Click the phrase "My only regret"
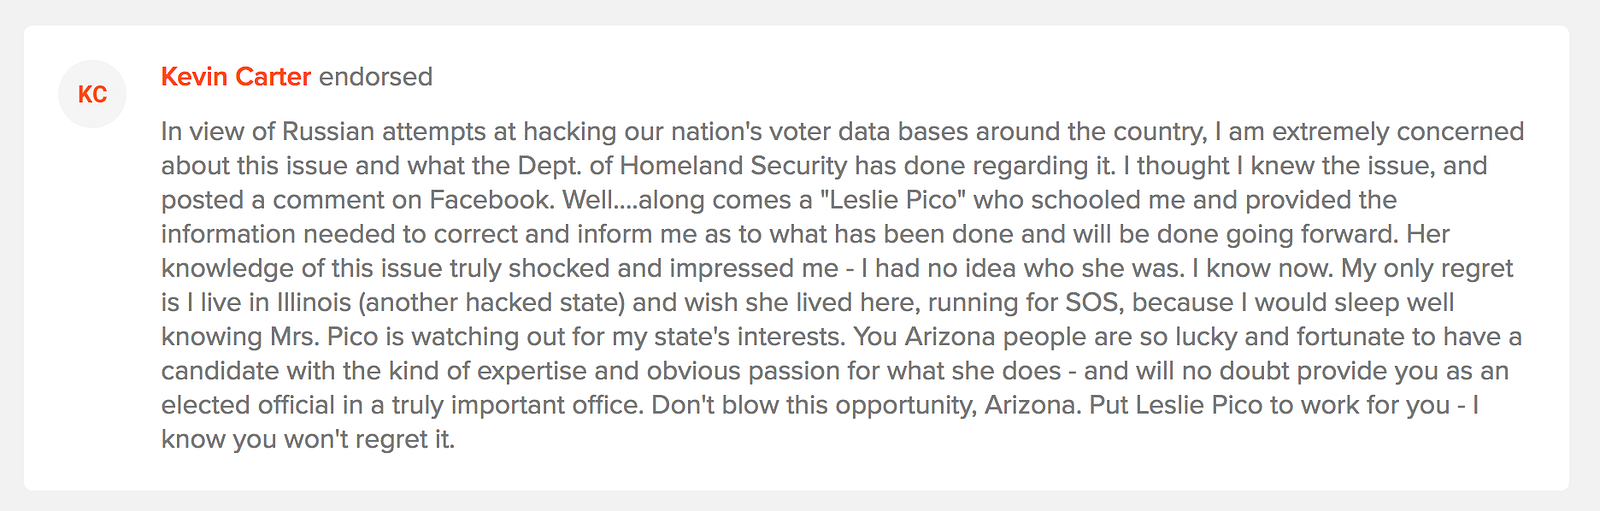This screenshot has height=511, width=1600. pyautogui.click(x=1427, y=268)
